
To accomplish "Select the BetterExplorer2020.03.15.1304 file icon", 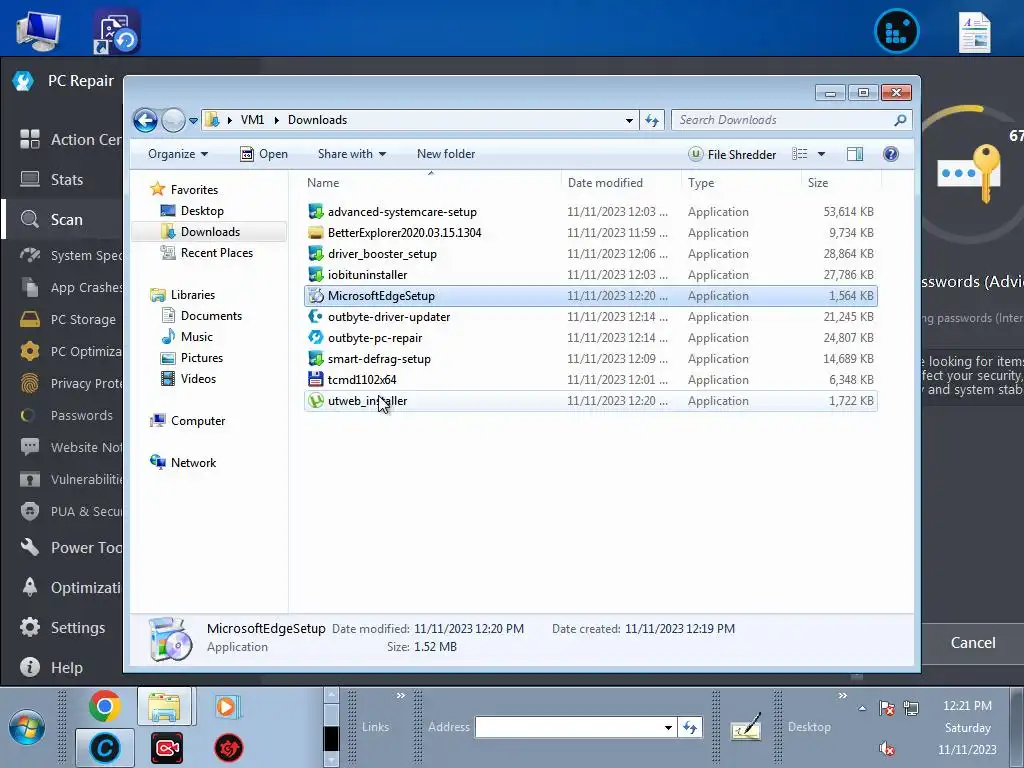I will tap(315, 232).
